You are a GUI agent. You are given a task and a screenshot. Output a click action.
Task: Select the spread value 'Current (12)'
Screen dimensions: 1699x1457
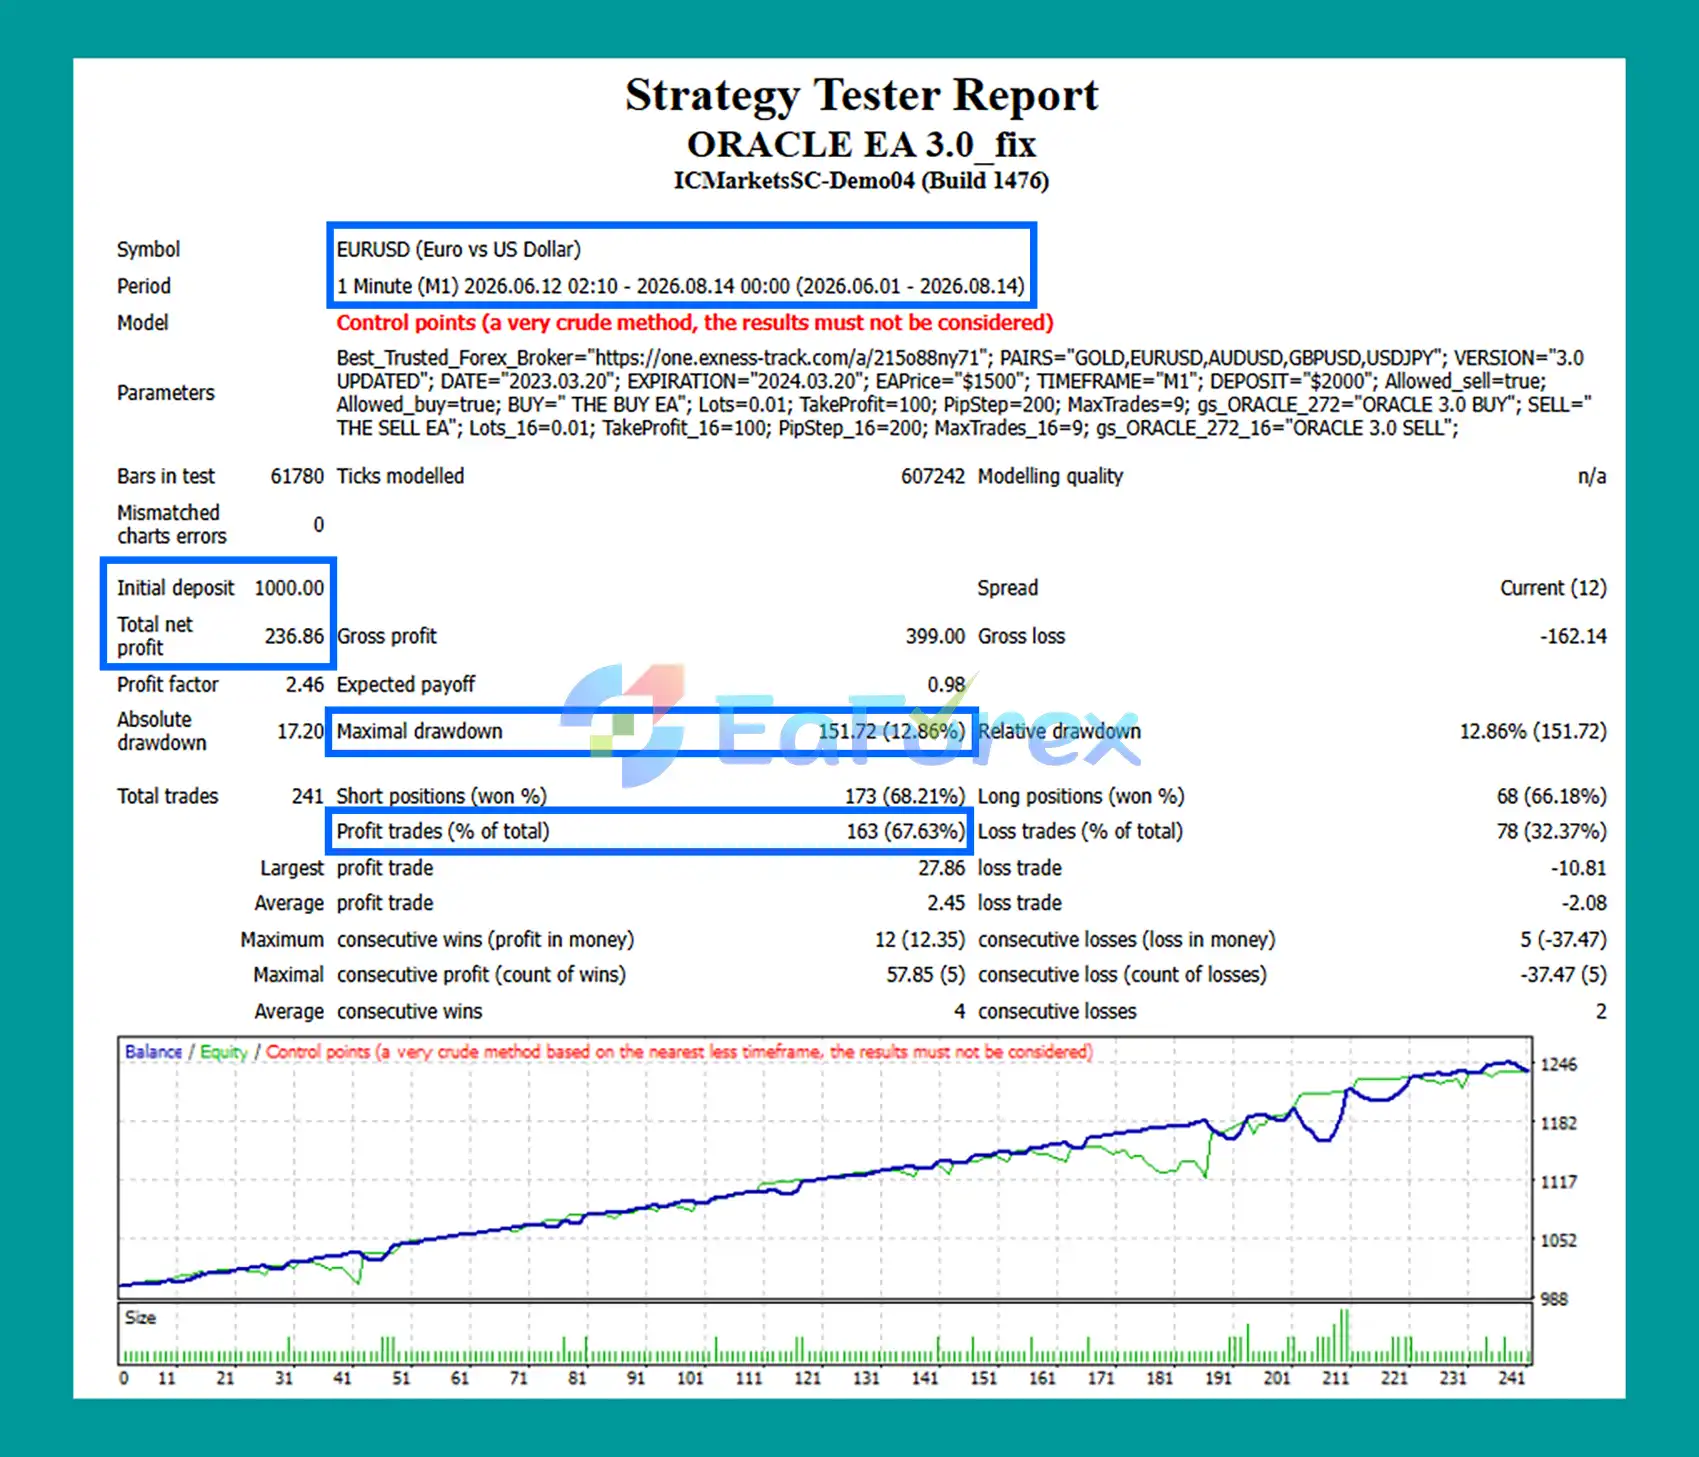[x=1553, y=588]
